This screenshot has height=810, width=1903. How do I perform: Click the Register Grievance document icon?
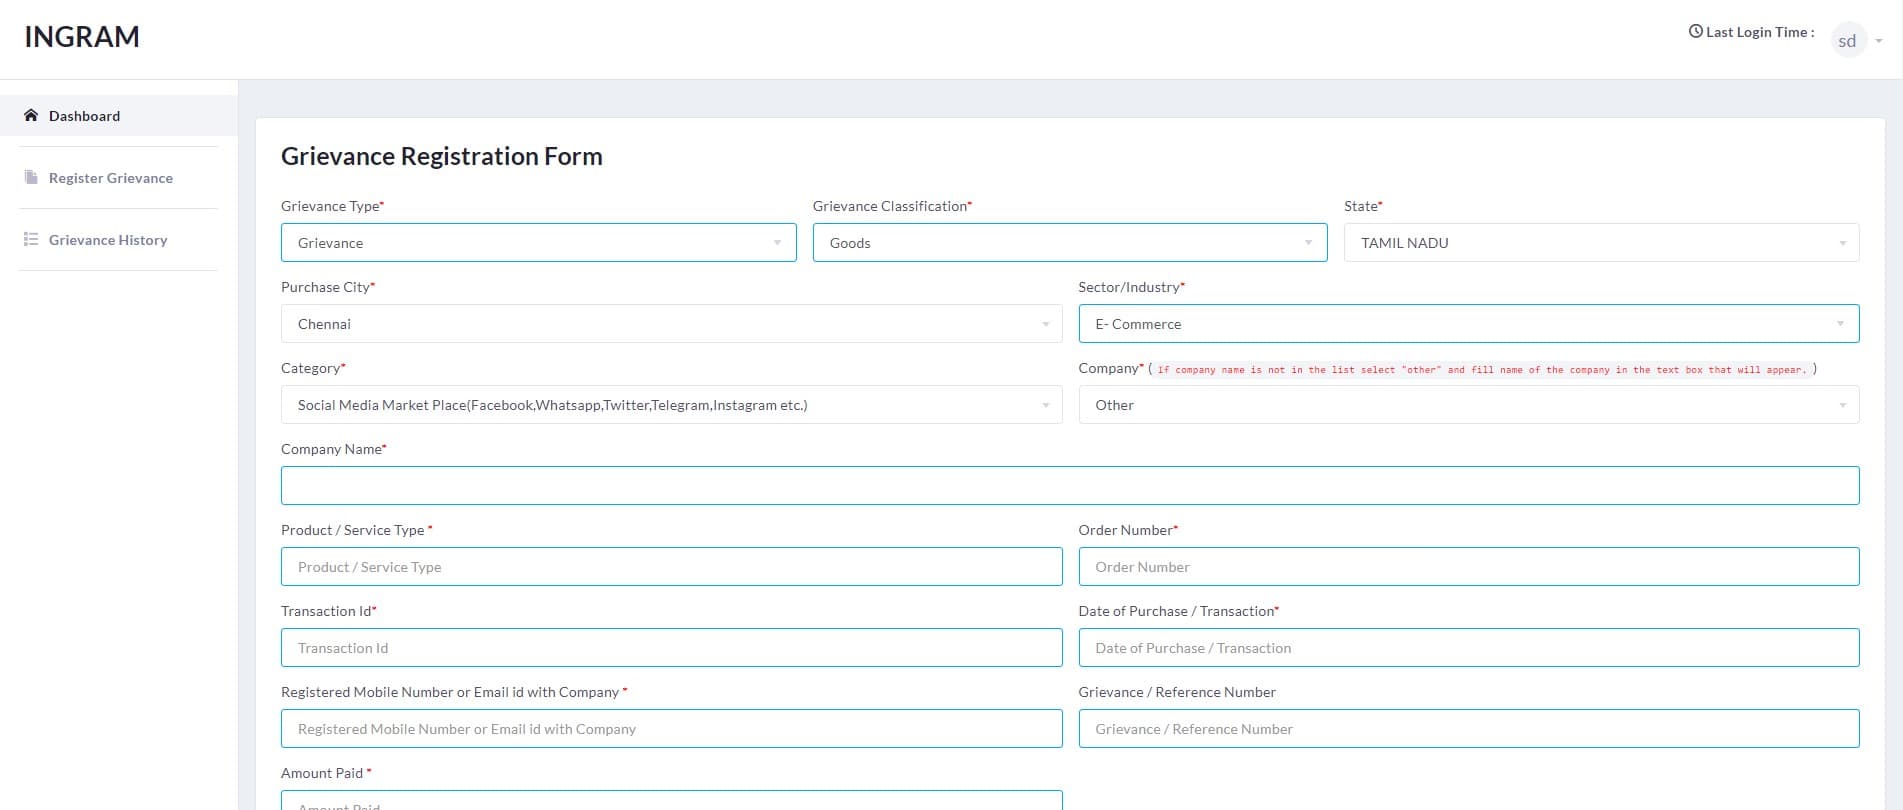tap(31, 177)
